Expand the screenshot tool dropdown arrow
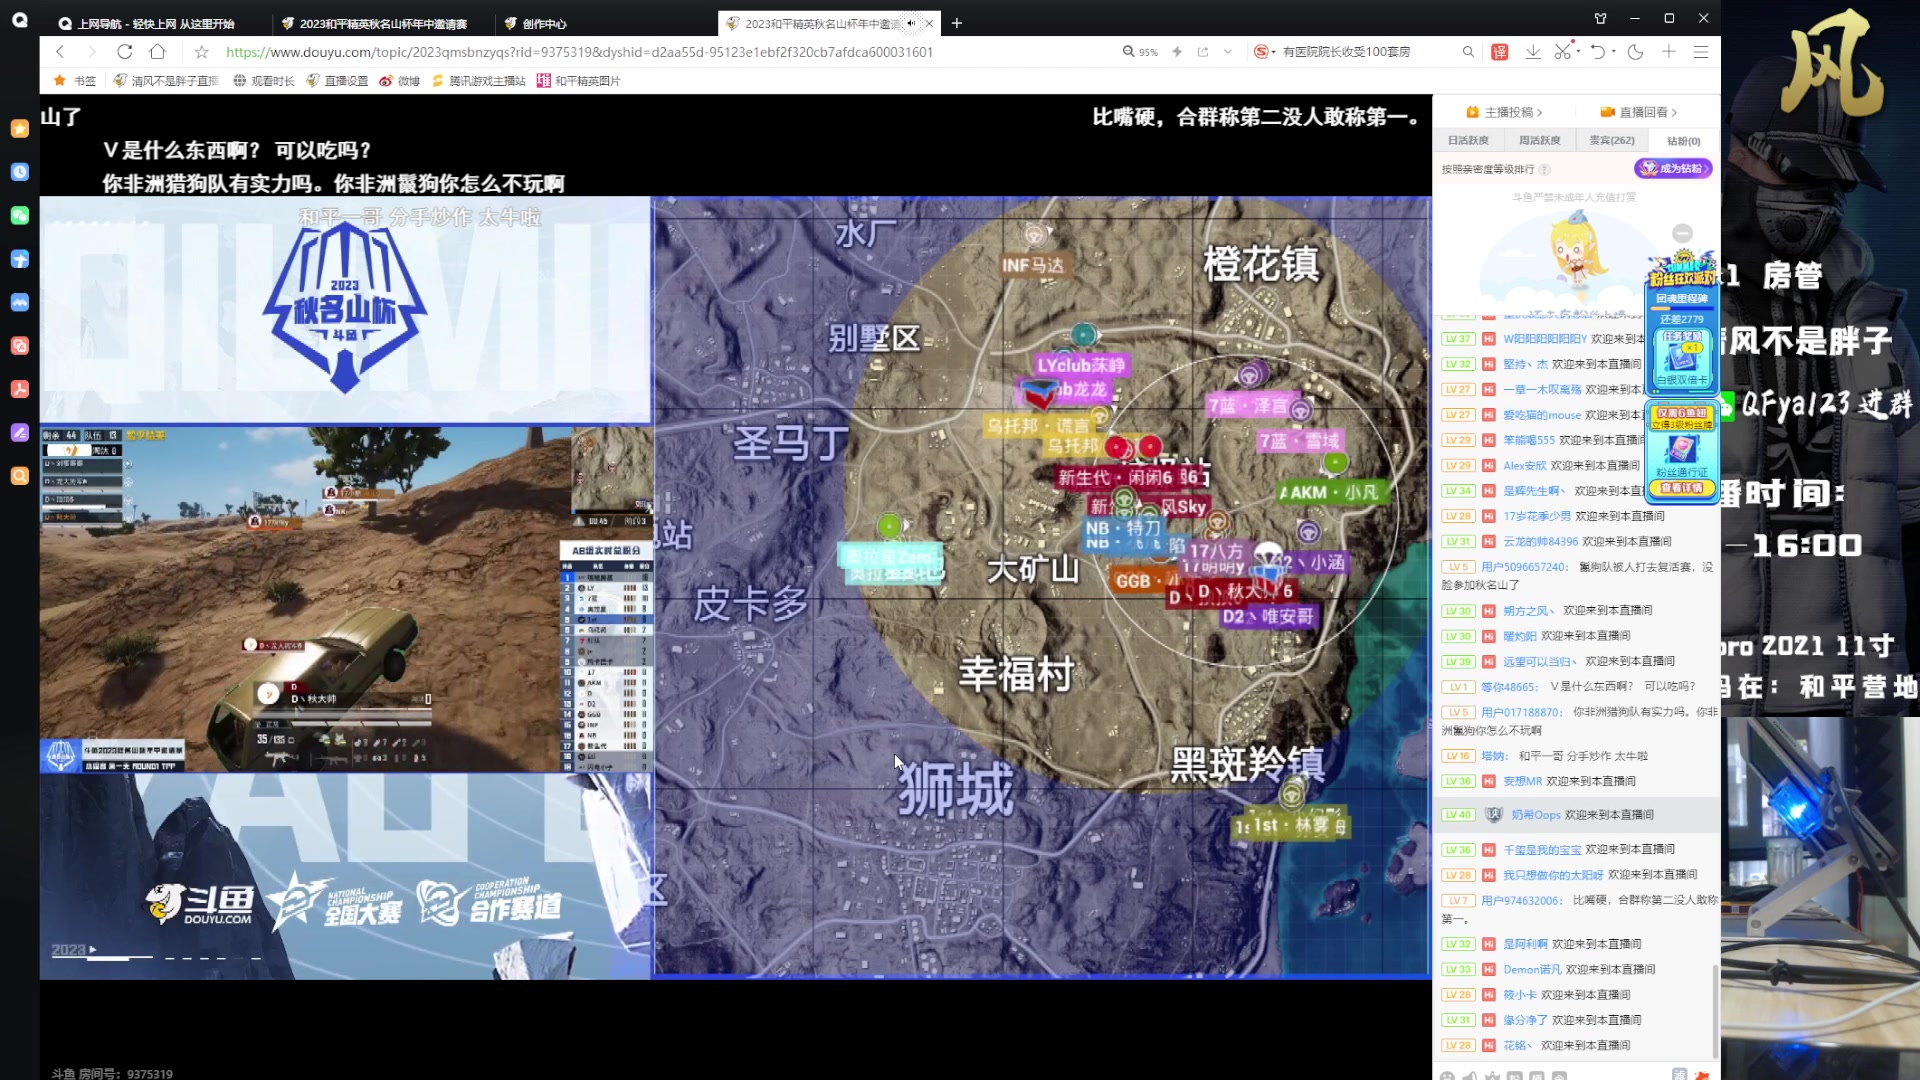1920x1080 pixels. (1578, 52)
